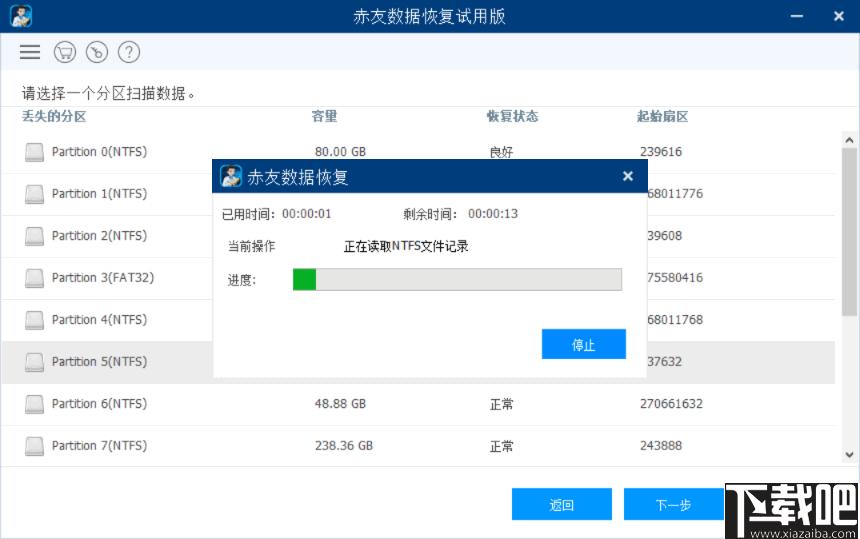The image size is (860, 539).
Task: Click the remaining time 00:00:13 value
Action: [x=493, y=214]
